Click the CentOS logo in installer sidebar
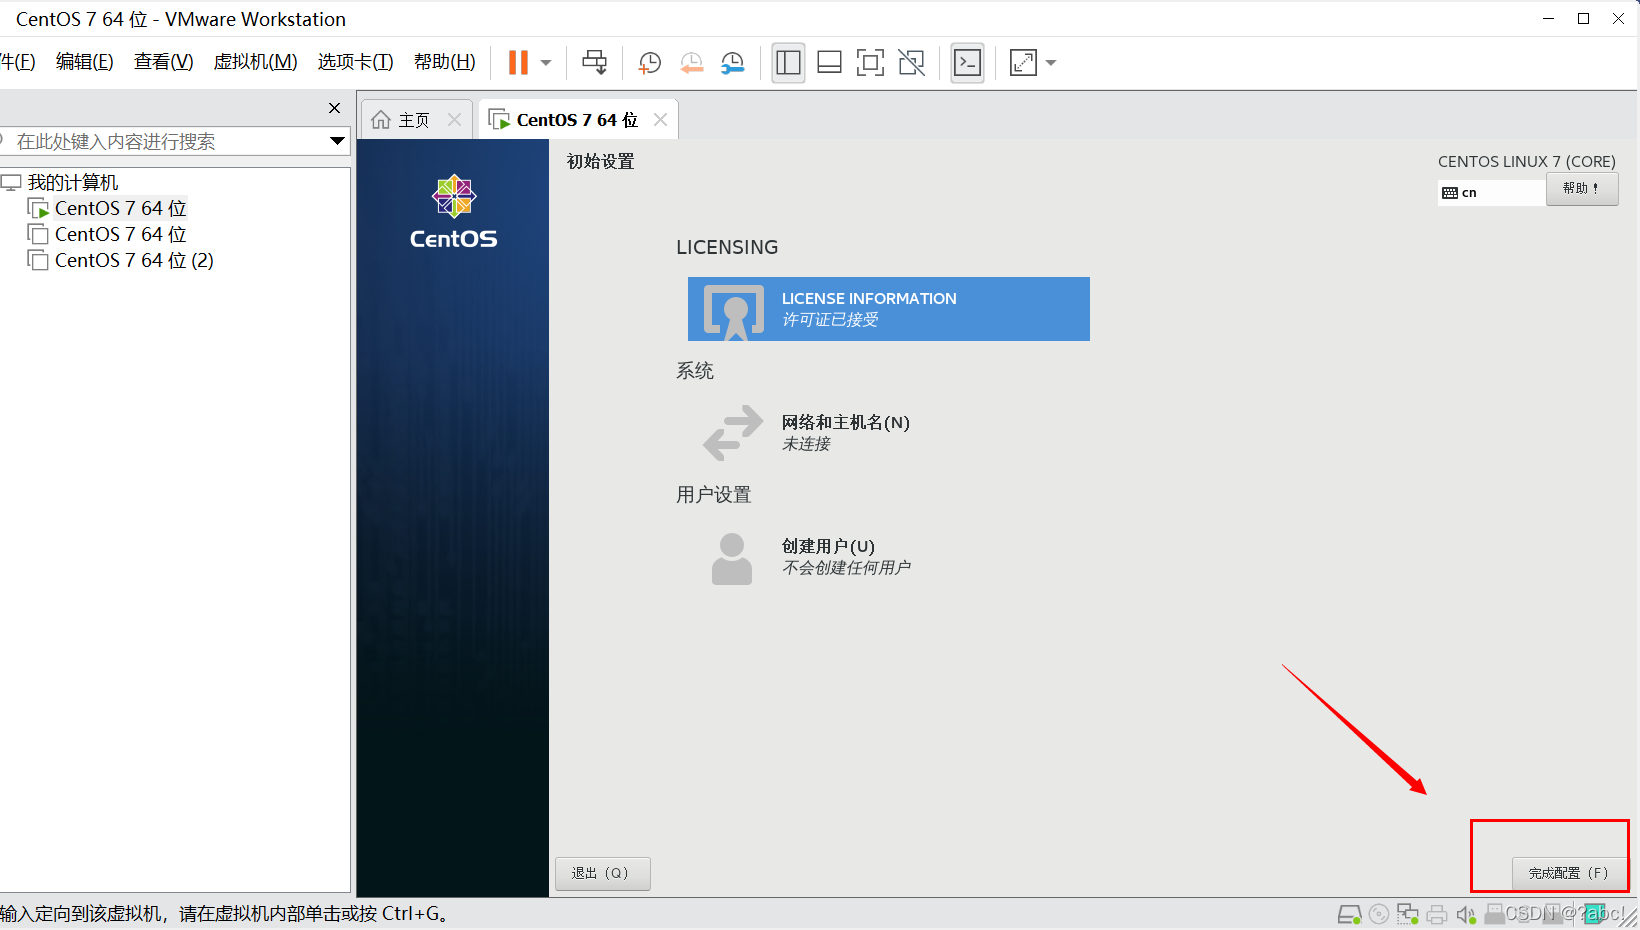 pyautogui.click(x=453, y=211)
